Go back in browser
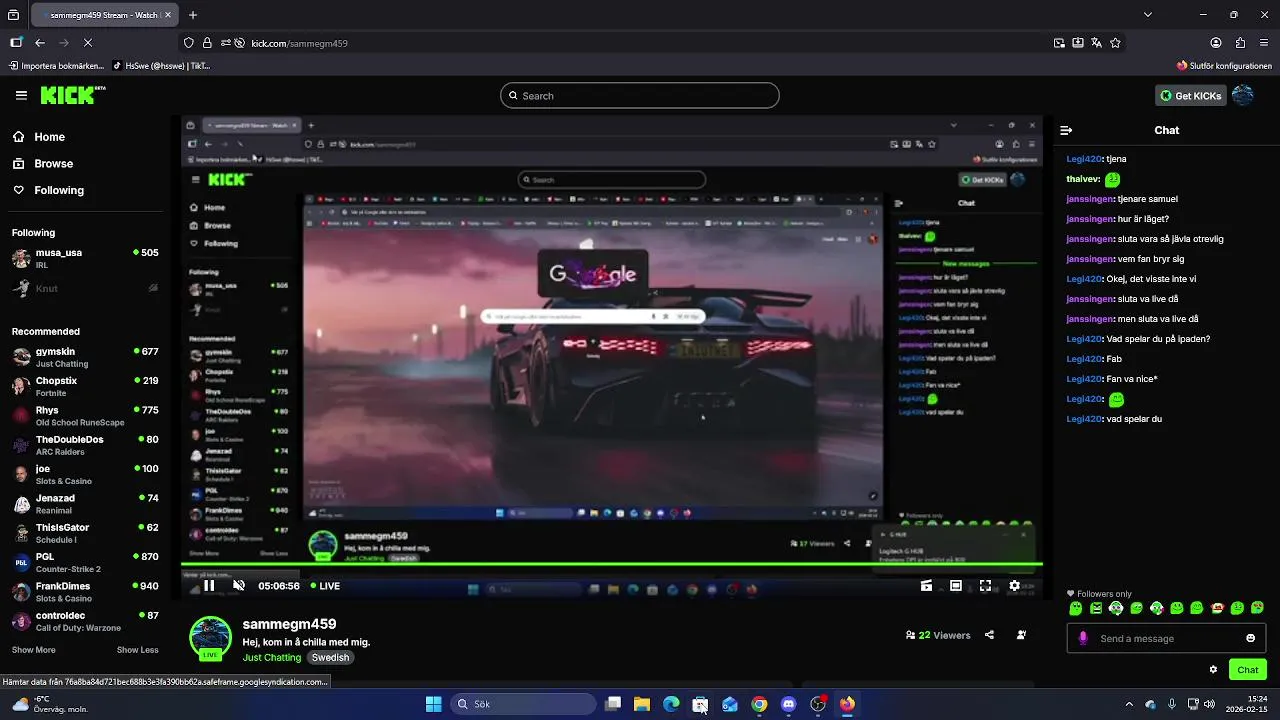Image resolution: width=1280 pixels, height=720 pixels. coord(40,43)
